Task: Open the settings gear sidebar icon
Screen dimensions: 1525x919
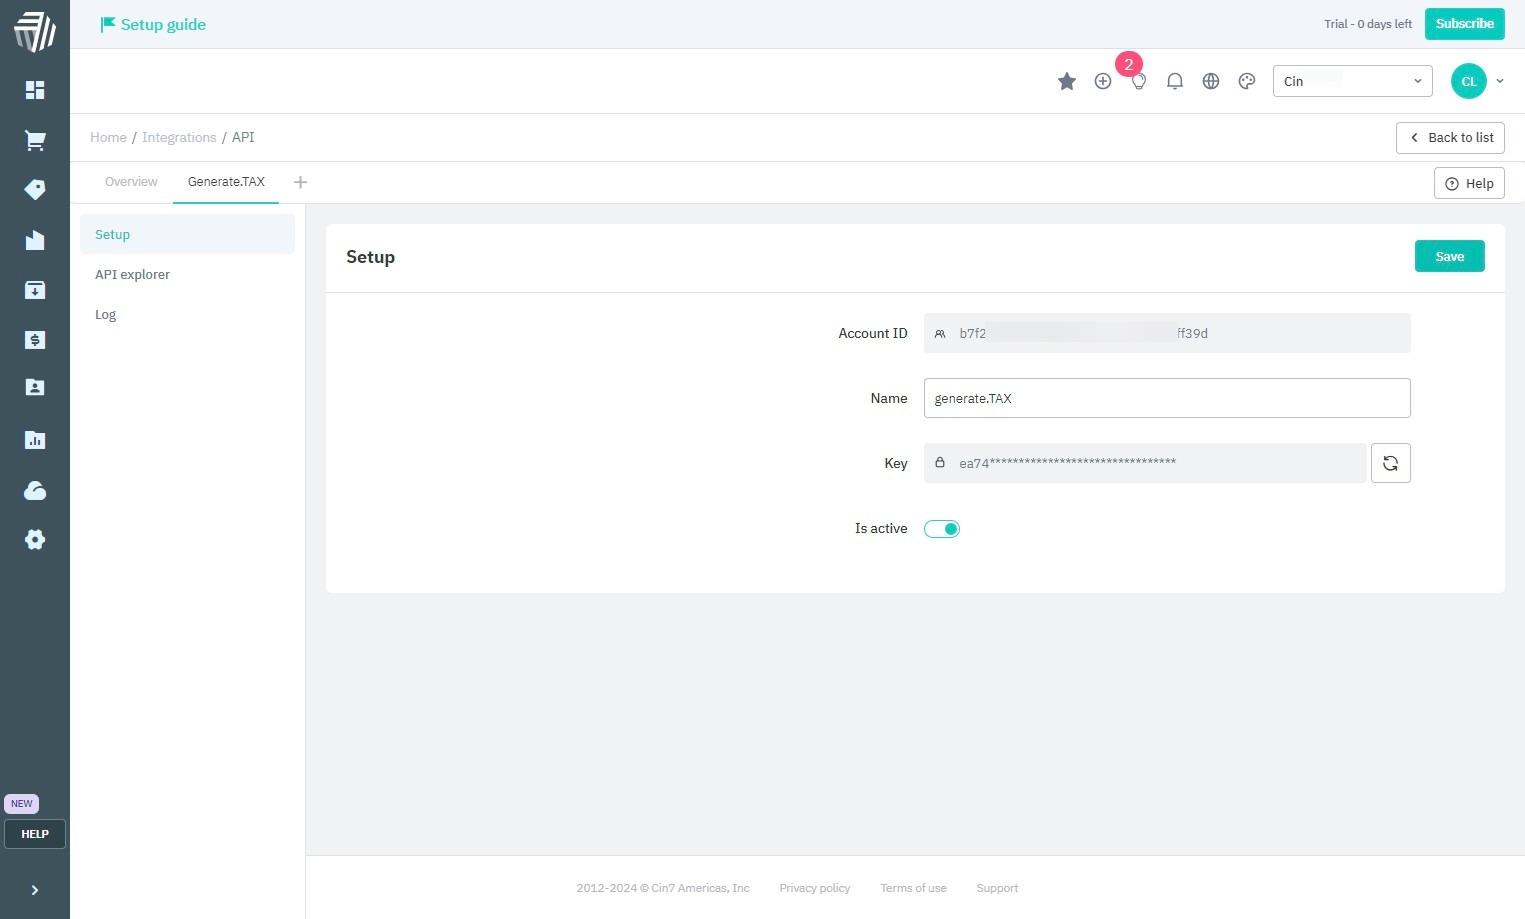Action: click(x=35, y=540)
